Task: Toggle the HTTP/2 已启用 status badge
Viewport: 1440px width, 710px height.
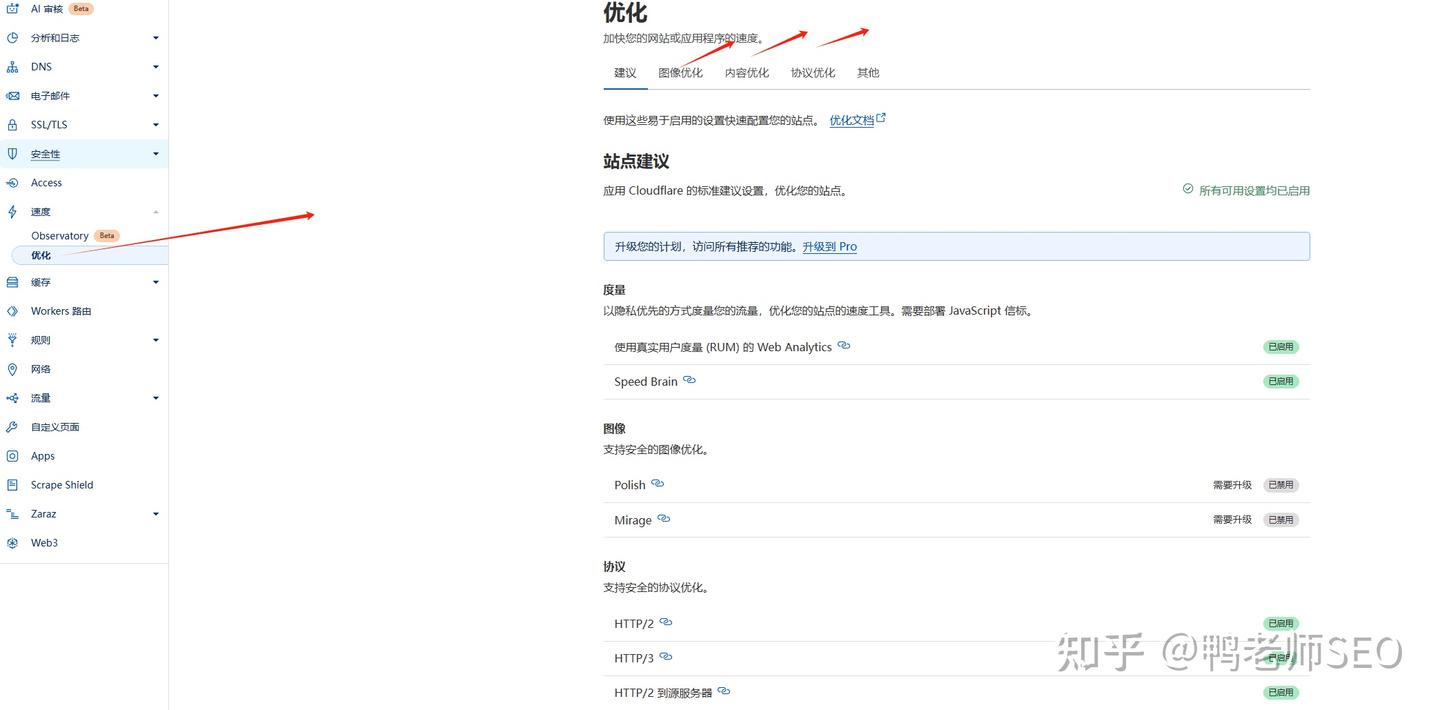Action: pyautogui.click(x=1280, y=624)
